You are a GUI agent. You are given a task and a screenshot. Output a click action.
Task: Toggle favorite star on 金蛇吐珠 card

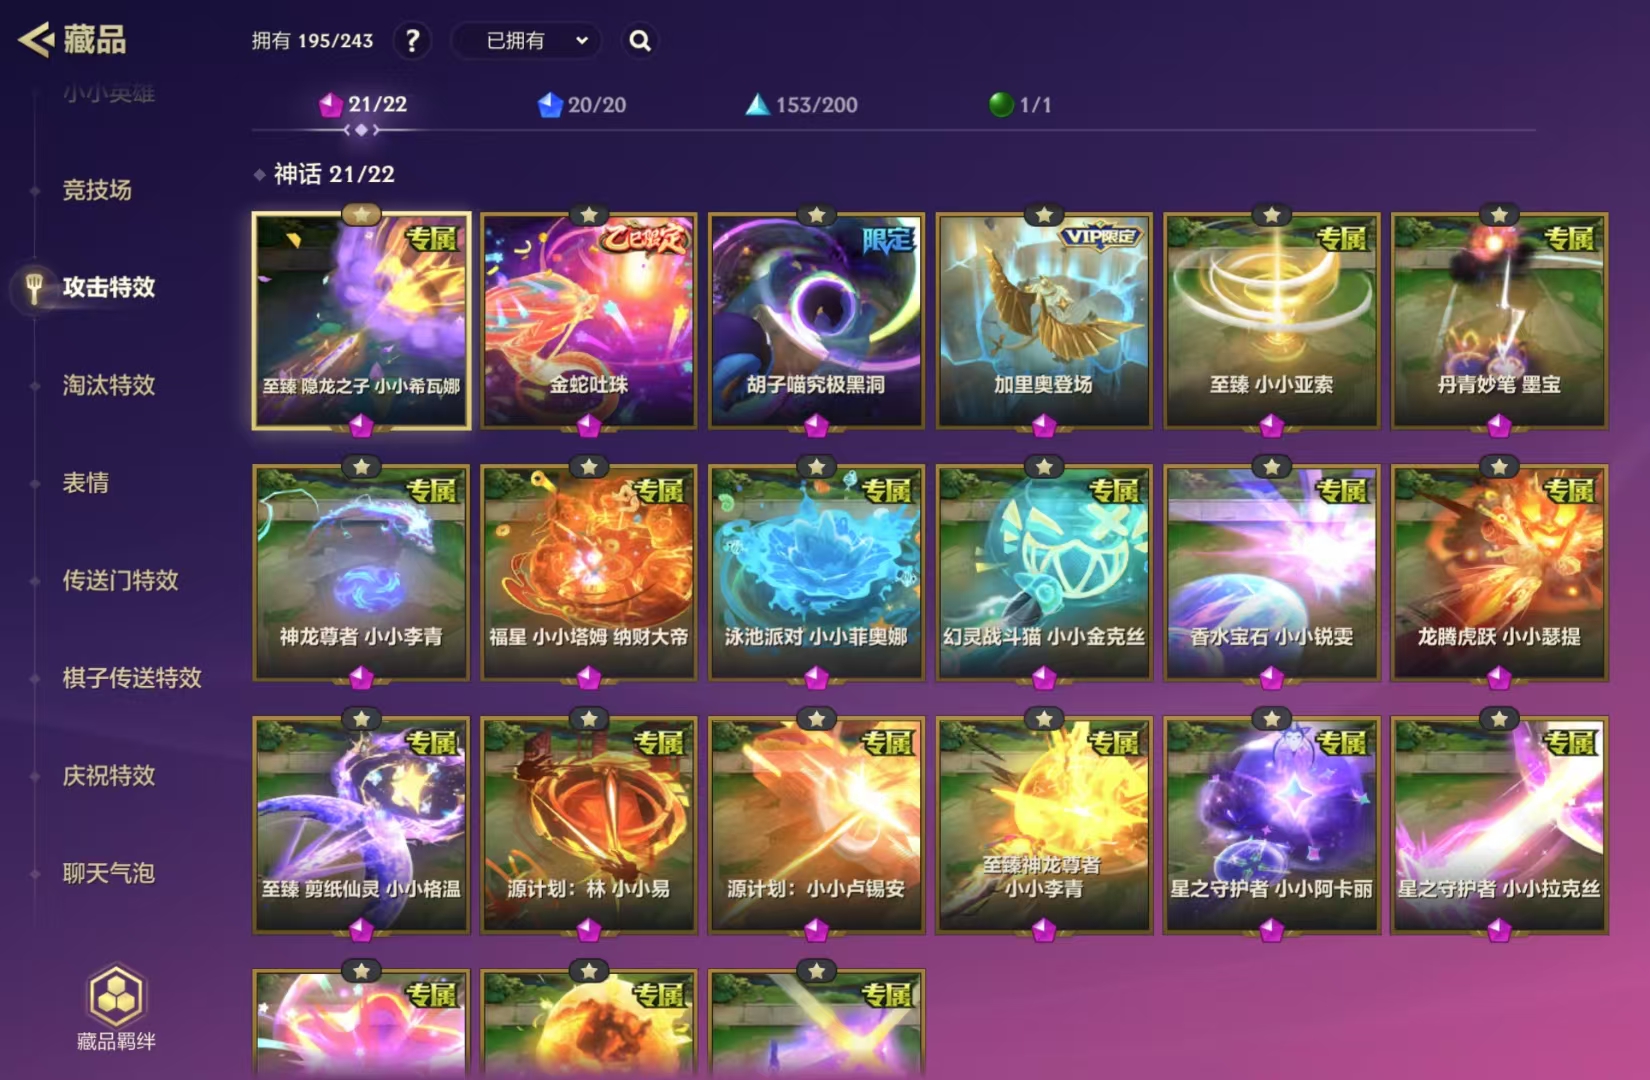pos(589,215)
